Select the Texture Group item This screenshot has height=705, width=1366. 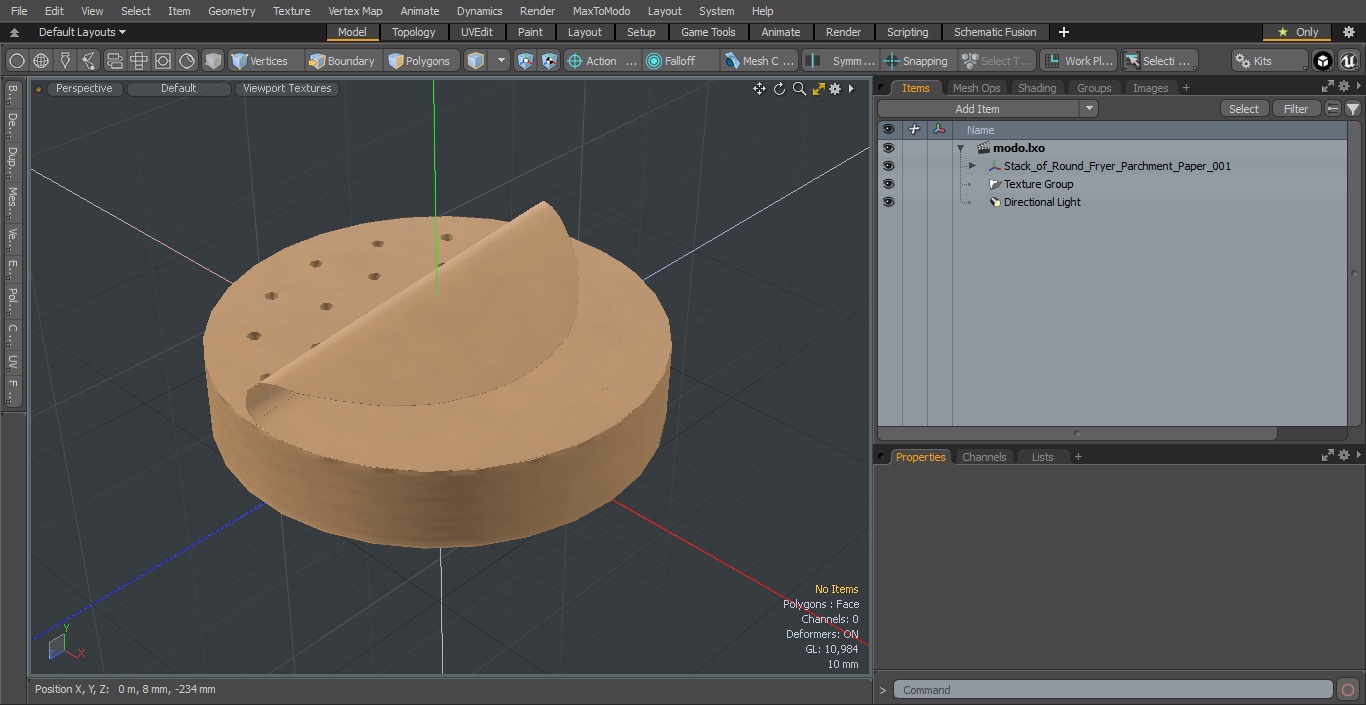[1038, 184]
